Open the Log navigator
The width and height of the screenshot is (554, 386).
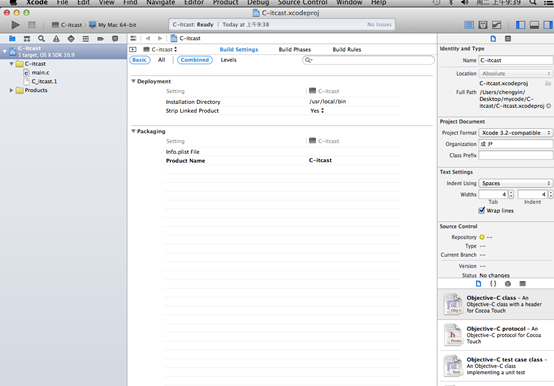(115, 38)
